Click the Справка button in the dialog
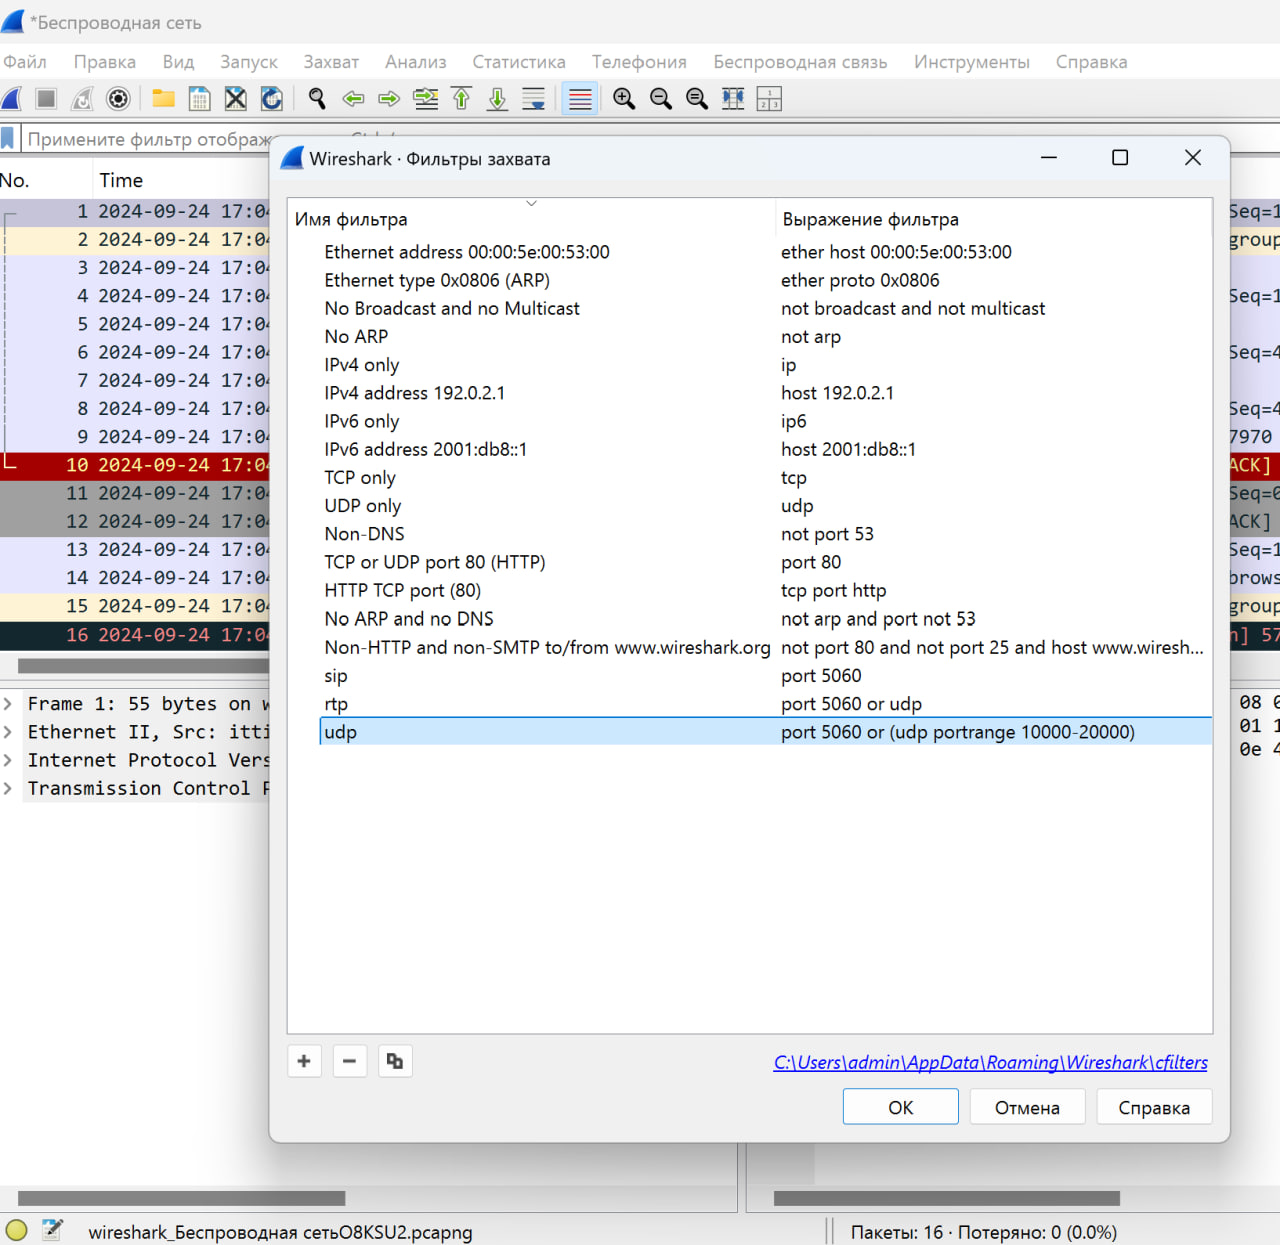Viewport: 1280px width, 1245px height. [1154, 1107]
